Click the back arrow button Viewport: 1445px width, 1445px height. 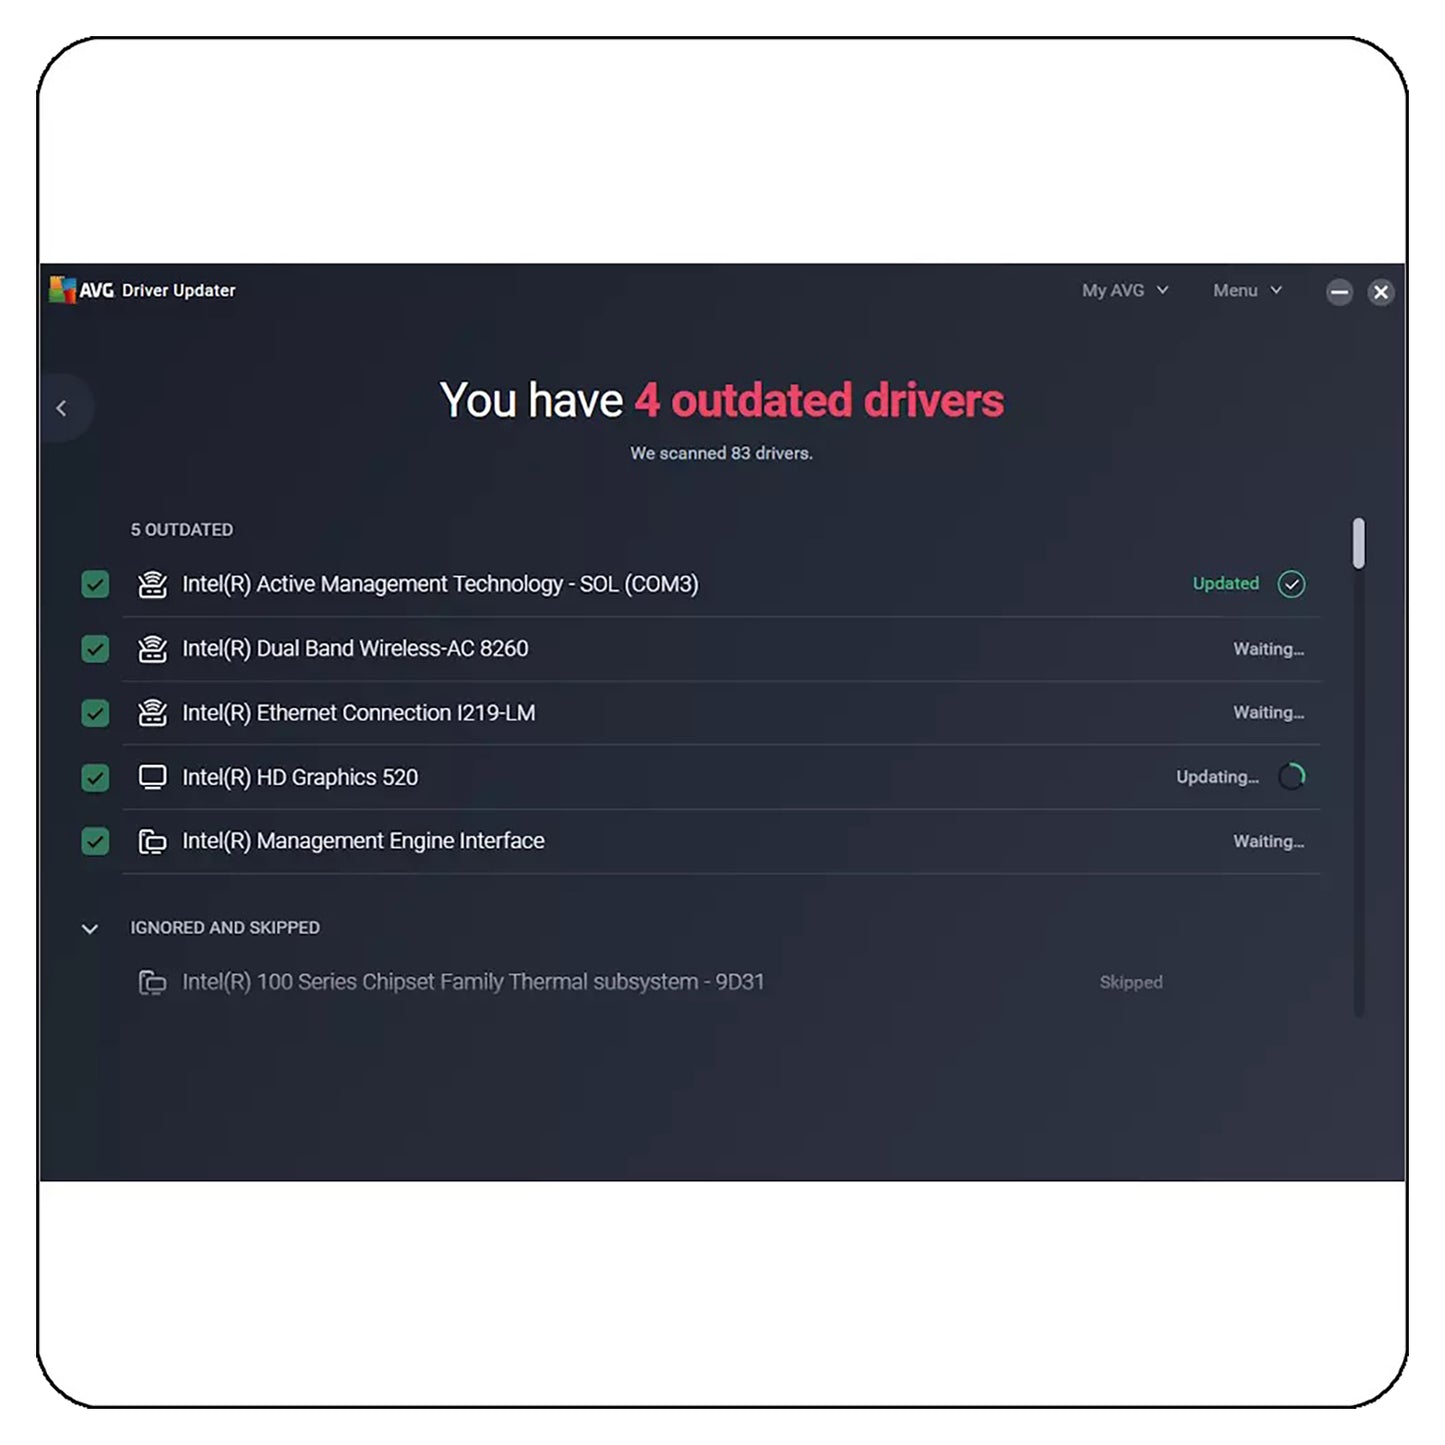click(x=63, y=407)
